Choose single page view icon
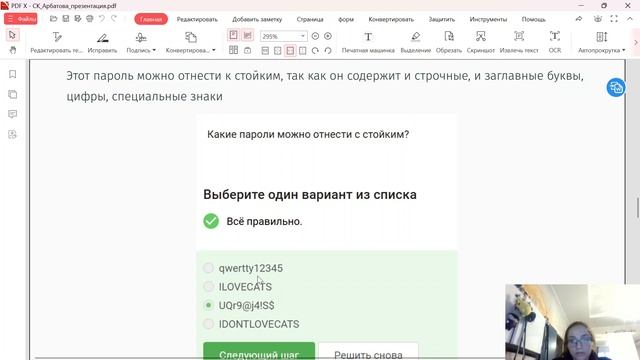Screen dimensions: 640x360 (x=233, y=35)
